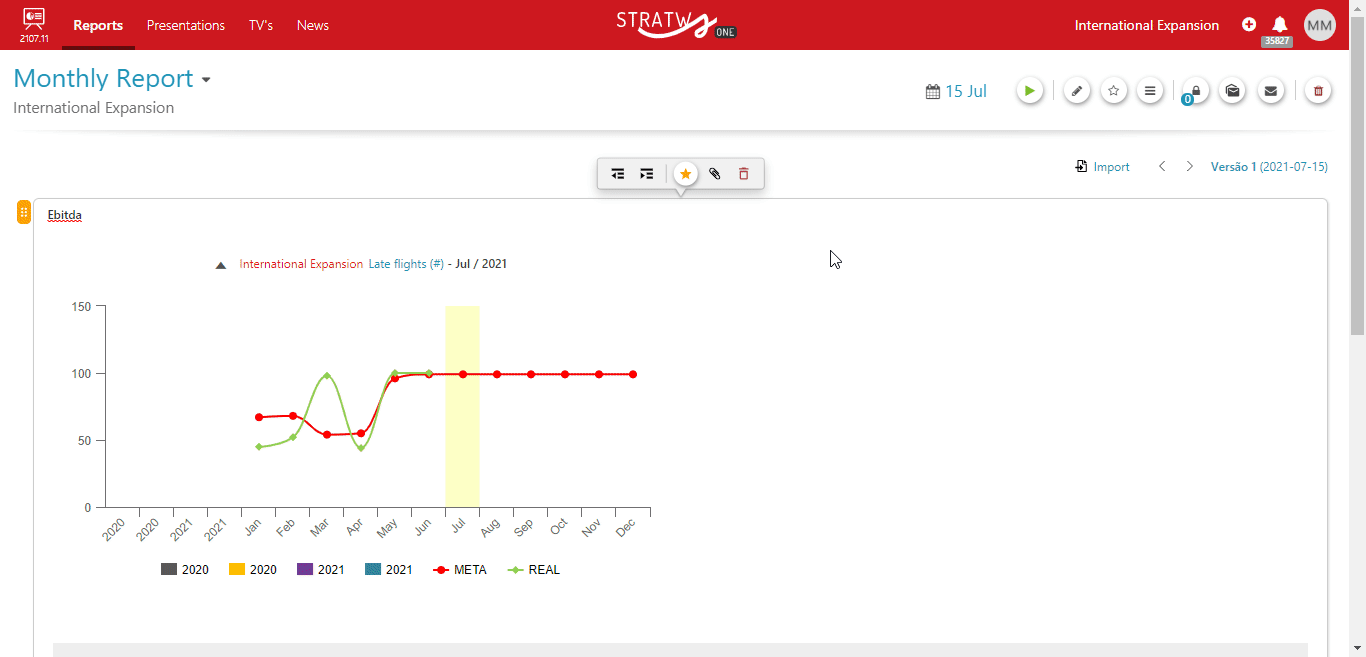
Task: Toggle the REAL legend series
Action: (534, 570)
